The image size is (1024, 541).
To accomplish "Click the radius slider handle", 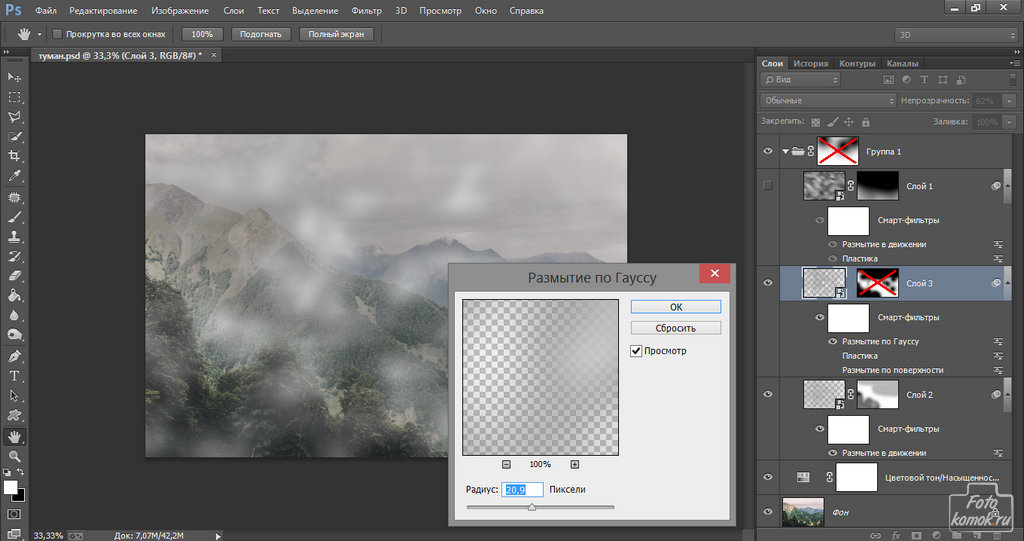I will point(531,507).
